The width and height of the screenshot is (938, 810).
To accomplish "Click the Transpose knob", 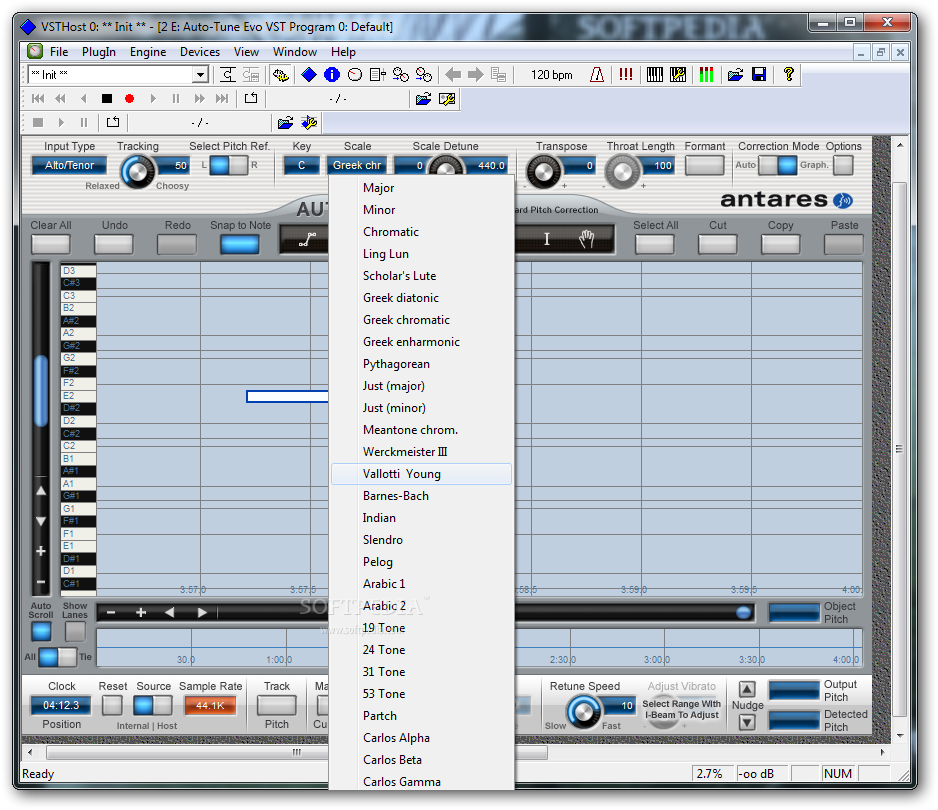I will point(543,172).
